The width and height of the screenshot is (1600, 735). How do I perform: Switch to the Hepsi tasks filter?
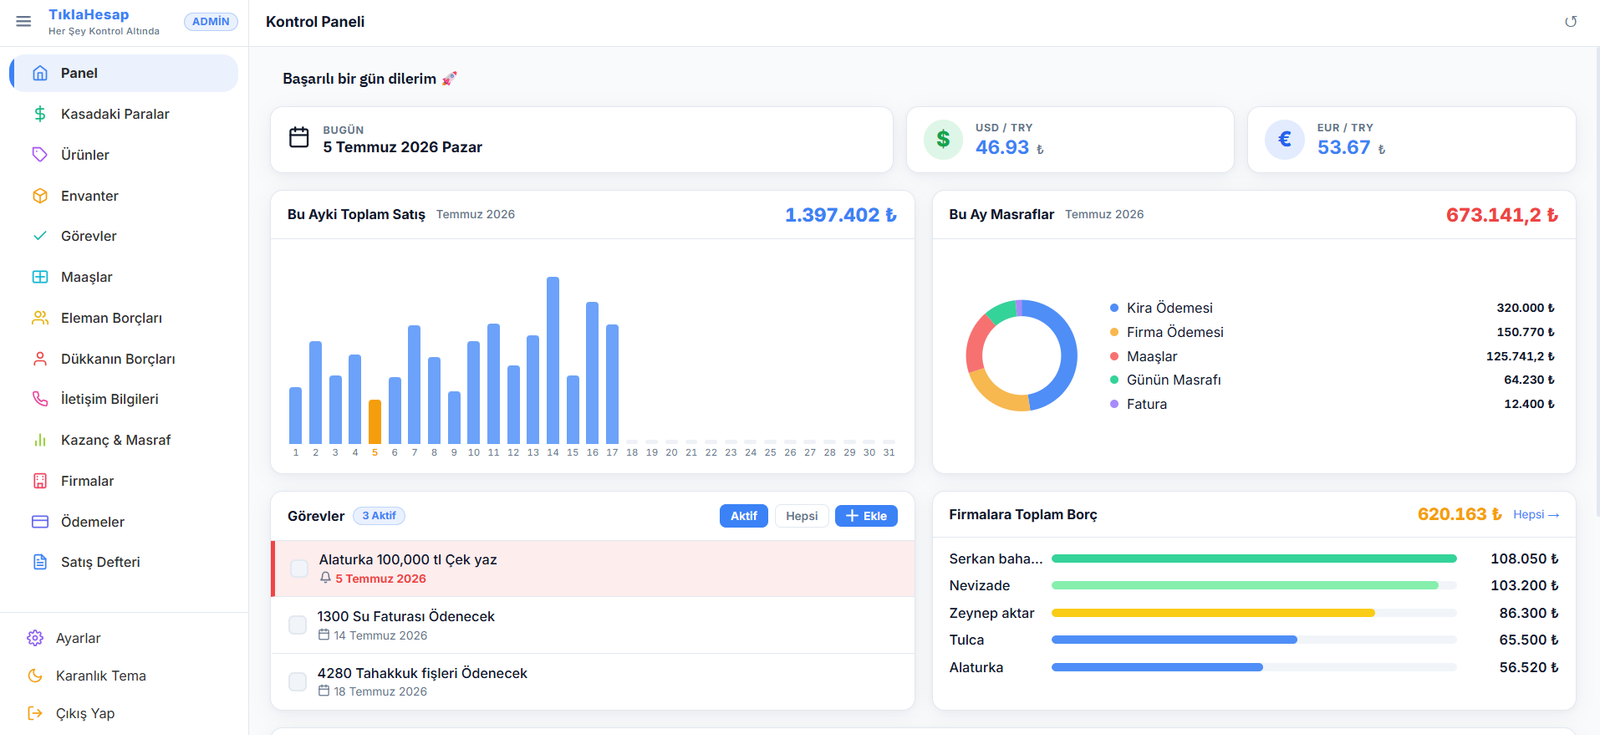coord(801,516)
